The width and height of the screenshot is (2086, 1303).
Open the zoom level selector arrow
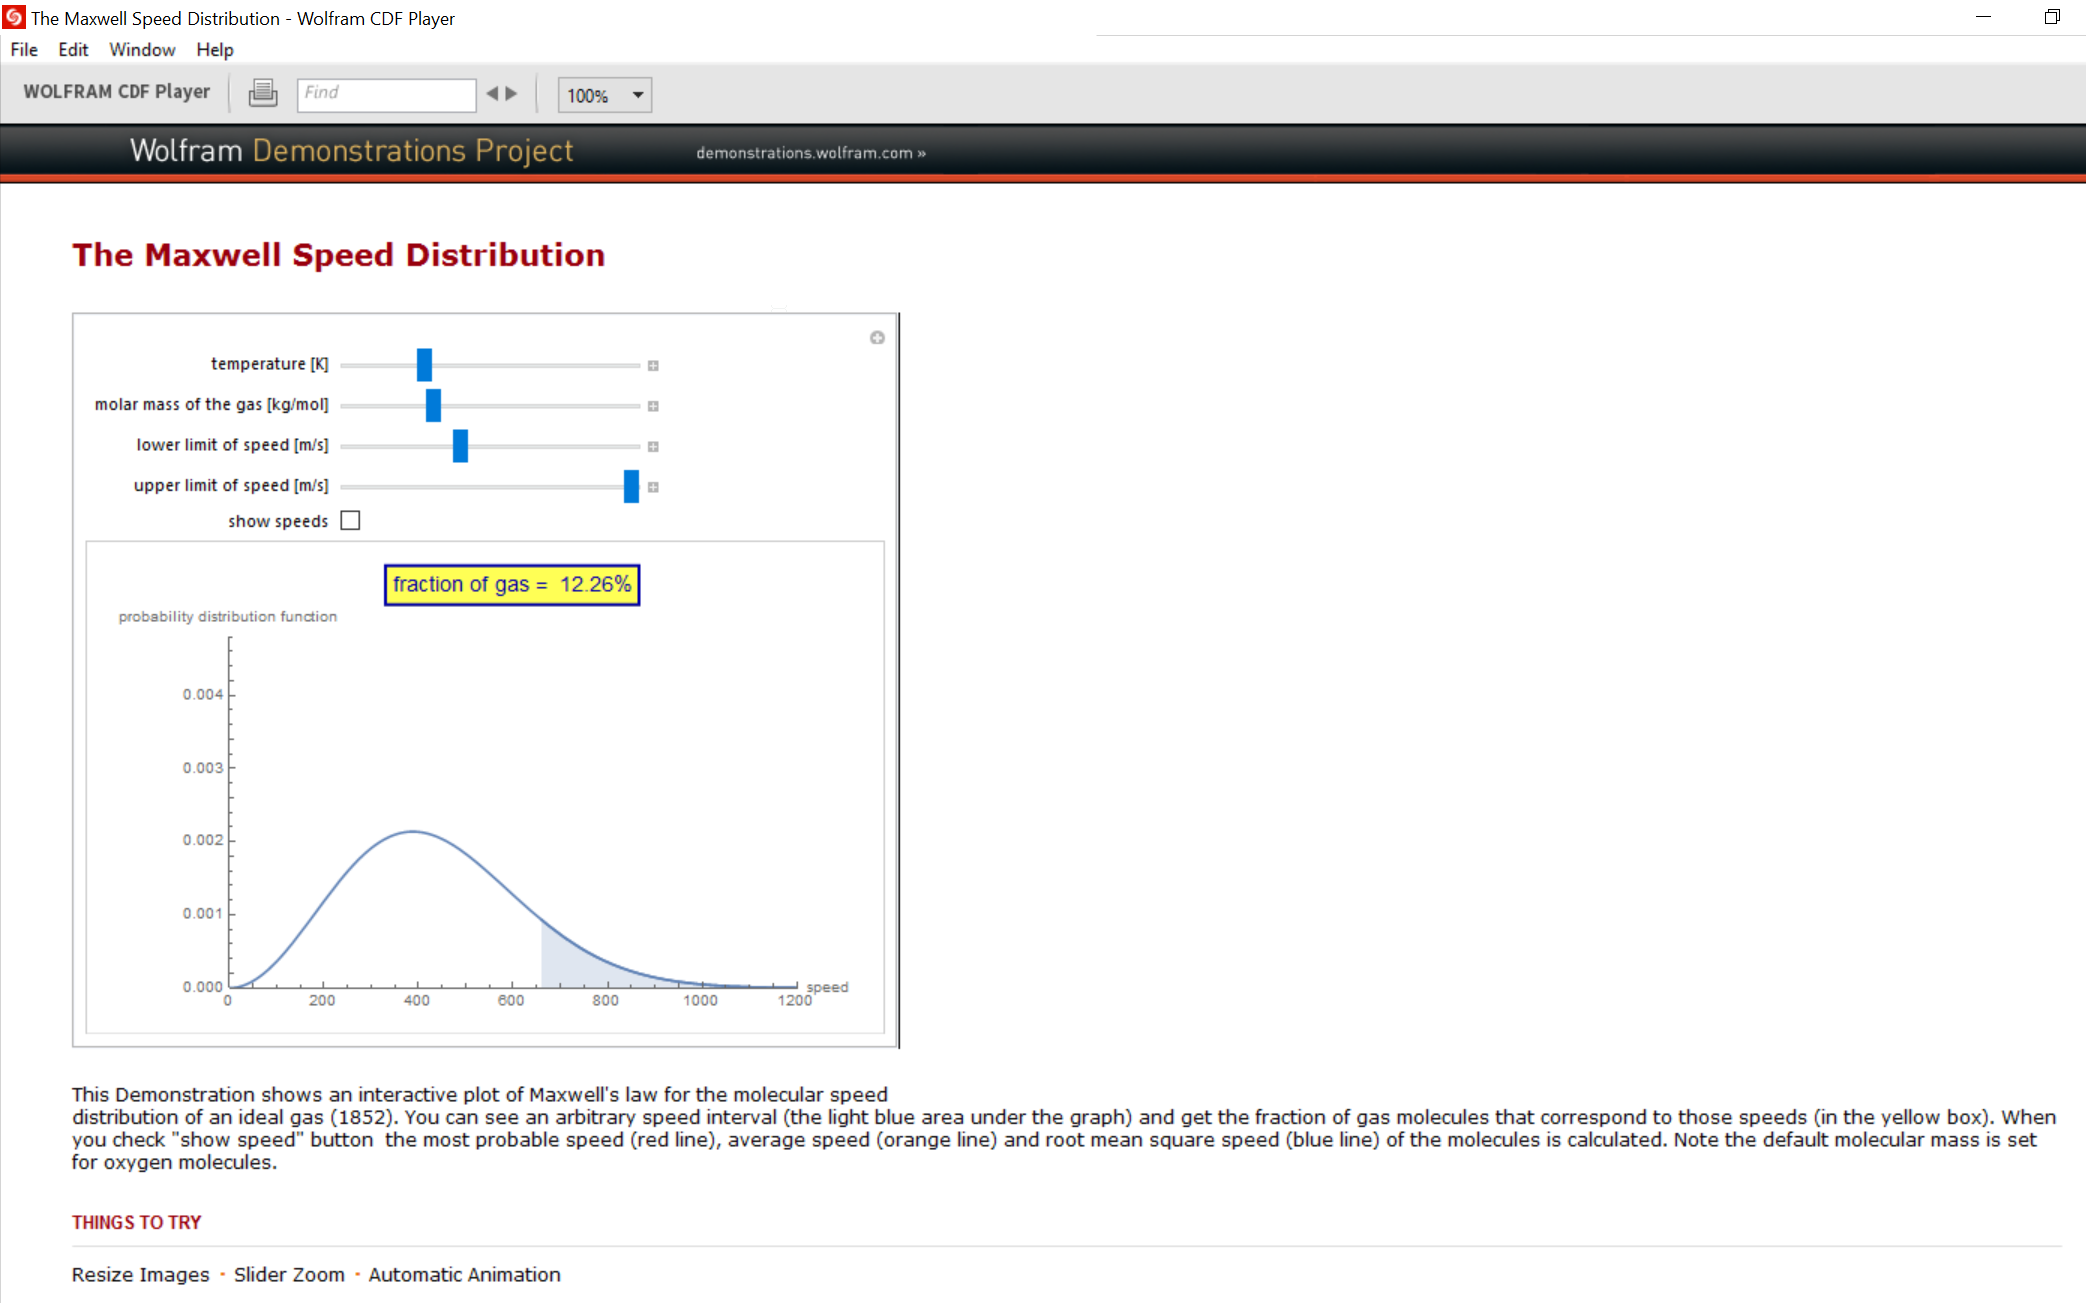click(637, 95)
